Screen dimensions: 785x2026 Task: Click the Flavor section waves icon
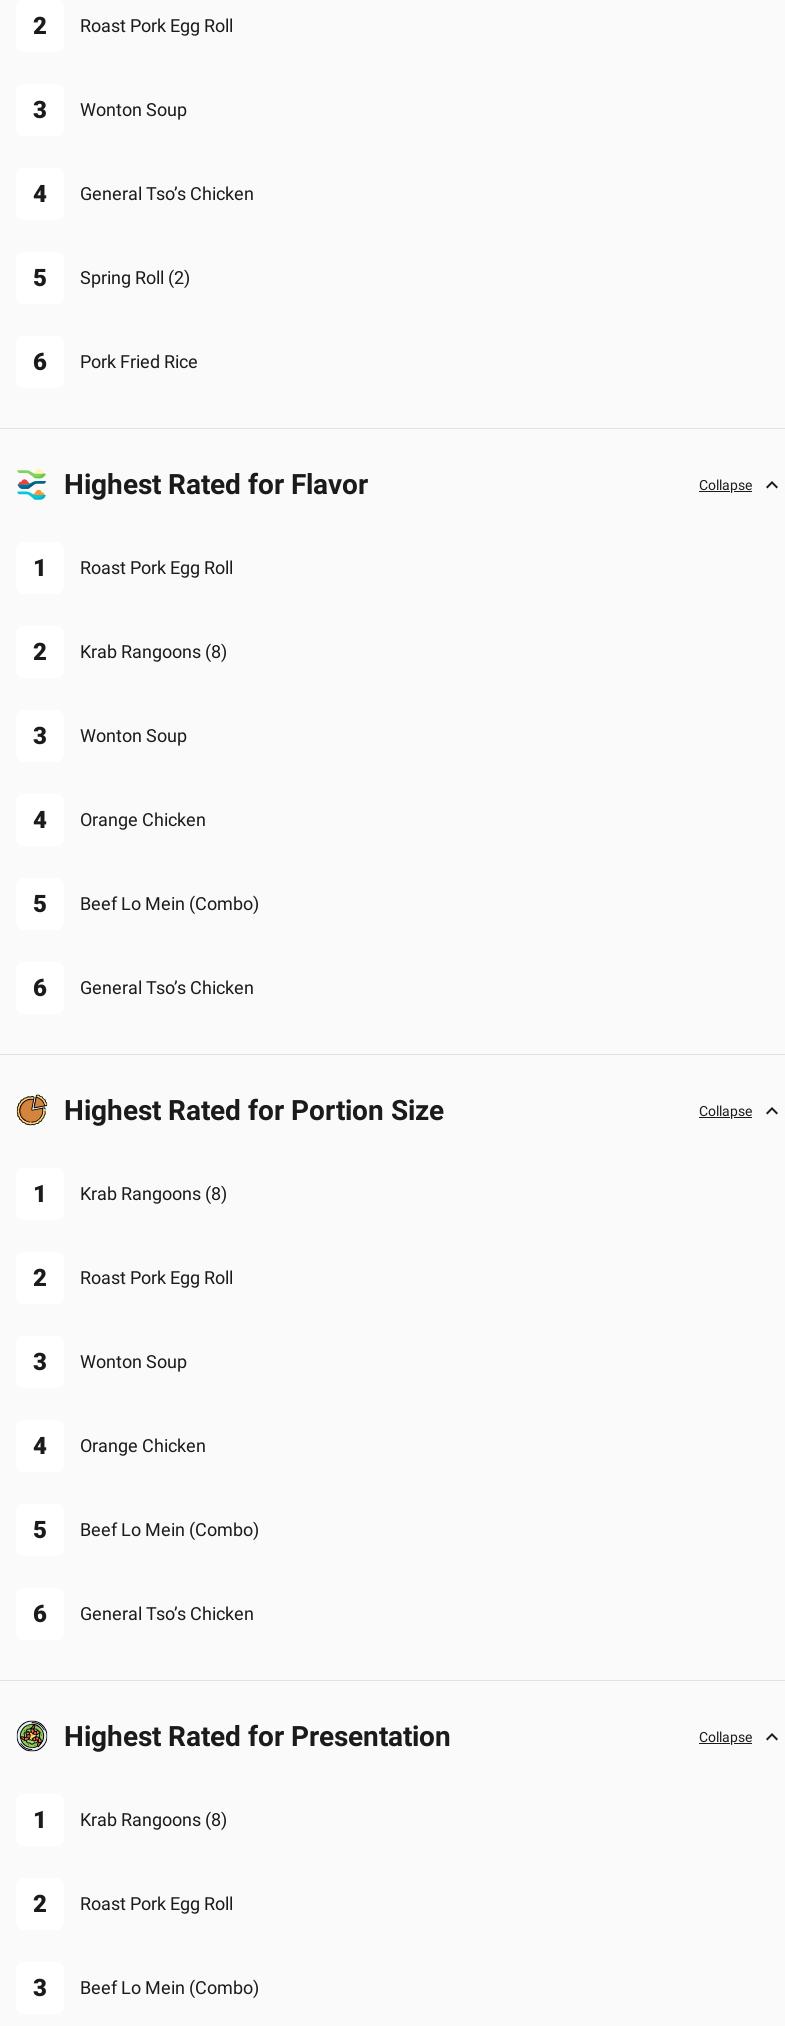tap(32, 485)
